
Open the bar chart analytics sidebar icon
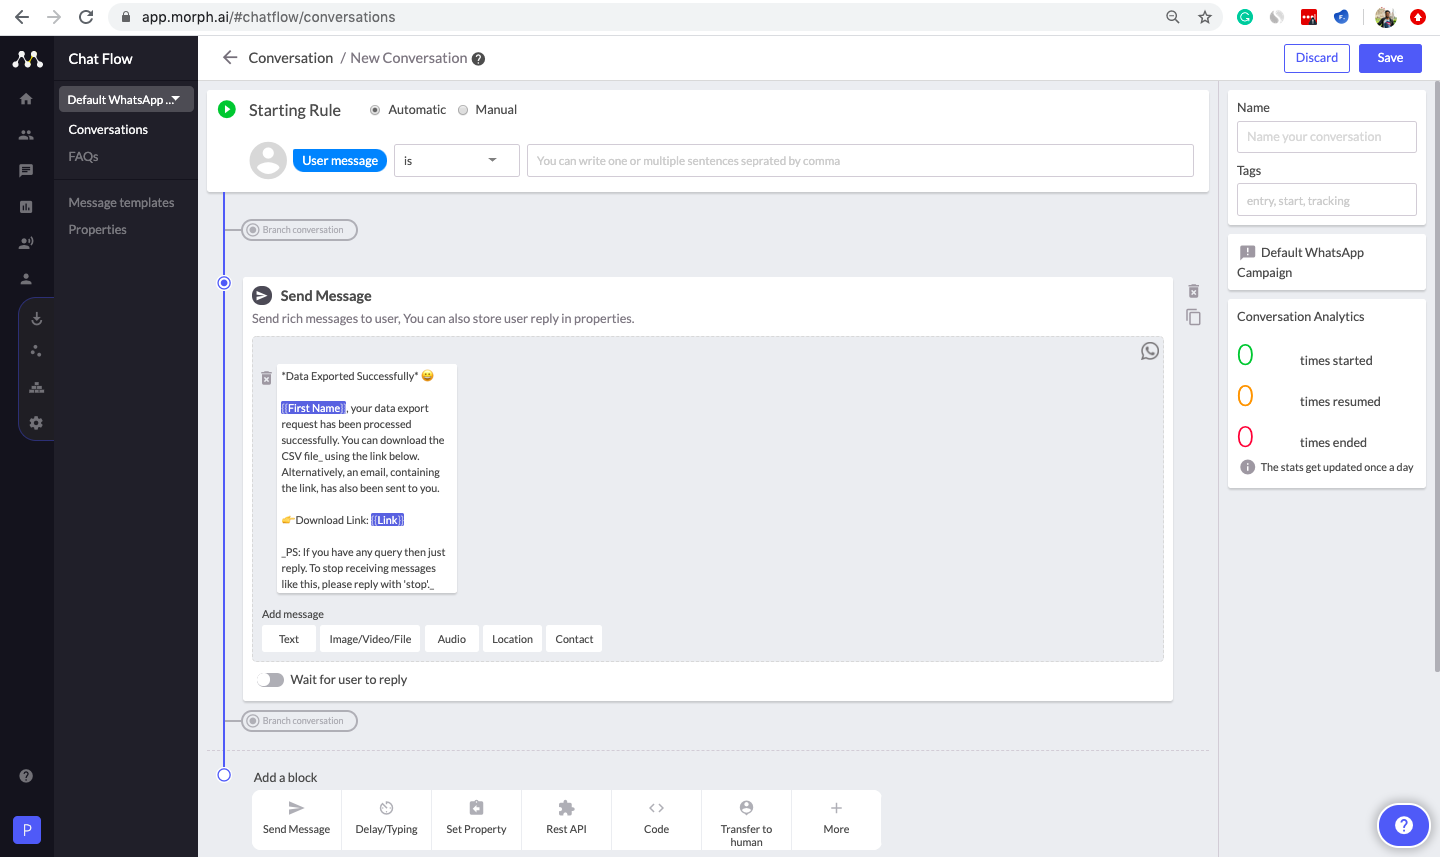[26, 207]
